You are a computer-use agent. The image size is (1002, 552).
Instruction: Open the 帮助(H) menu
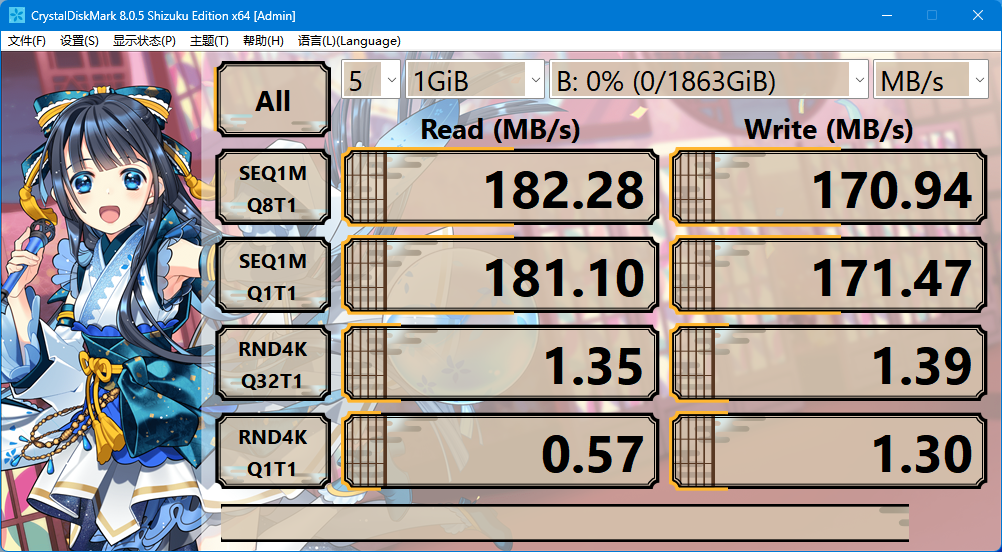263,41
